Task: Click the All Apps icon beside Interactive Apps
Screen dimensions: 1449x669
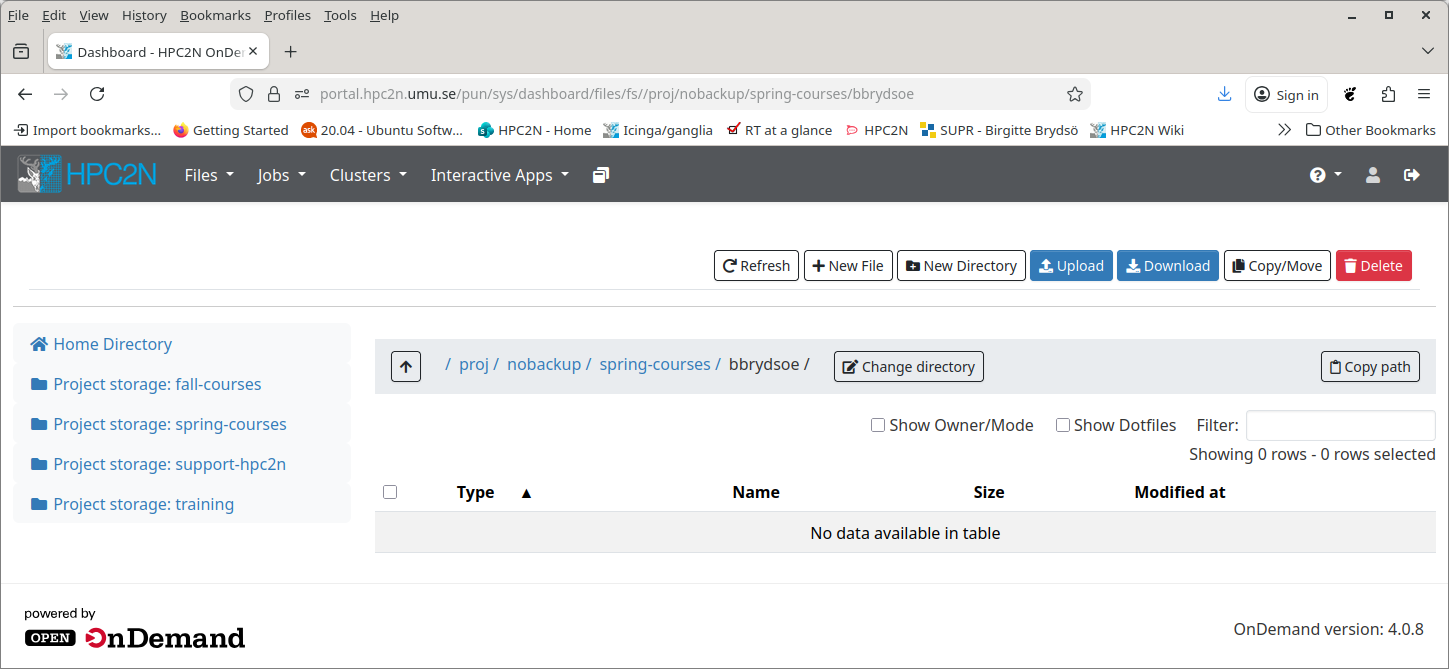Action: [x=600, y=174]
